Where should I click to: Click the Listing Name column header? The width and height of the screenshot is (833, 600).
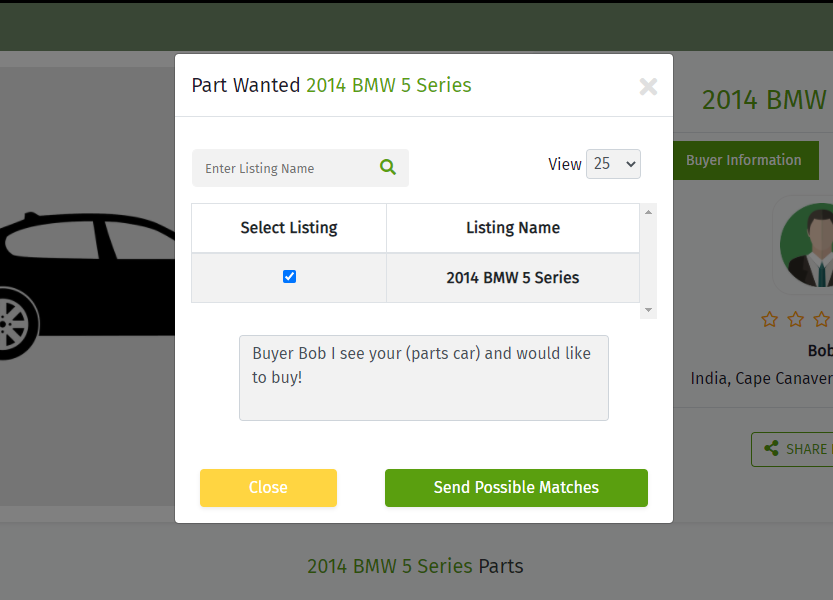pos(512,228)
